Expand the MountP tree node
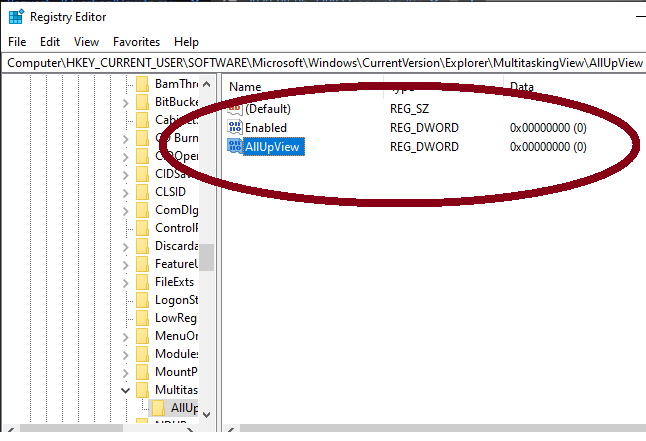This screenshot has height=441, width=646. (126, 373)
